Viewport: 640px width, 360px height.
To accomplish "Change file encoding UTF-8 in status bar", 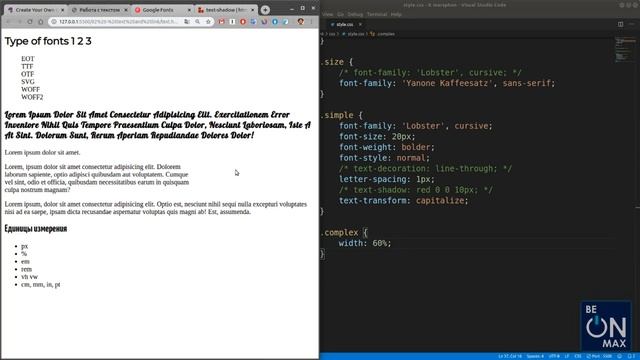I will tap(554, 356).
